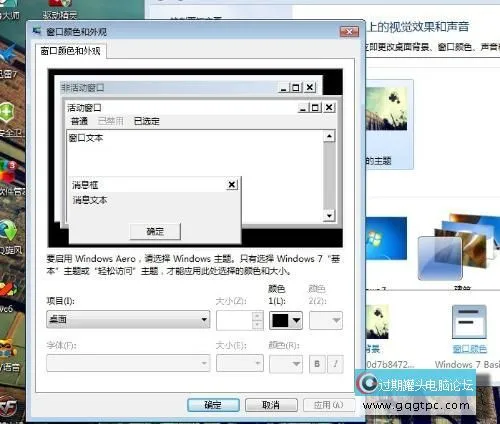Click the 窗口文本 text in preview
Viewport: 500px width, 424px height.
click(86, 138)
